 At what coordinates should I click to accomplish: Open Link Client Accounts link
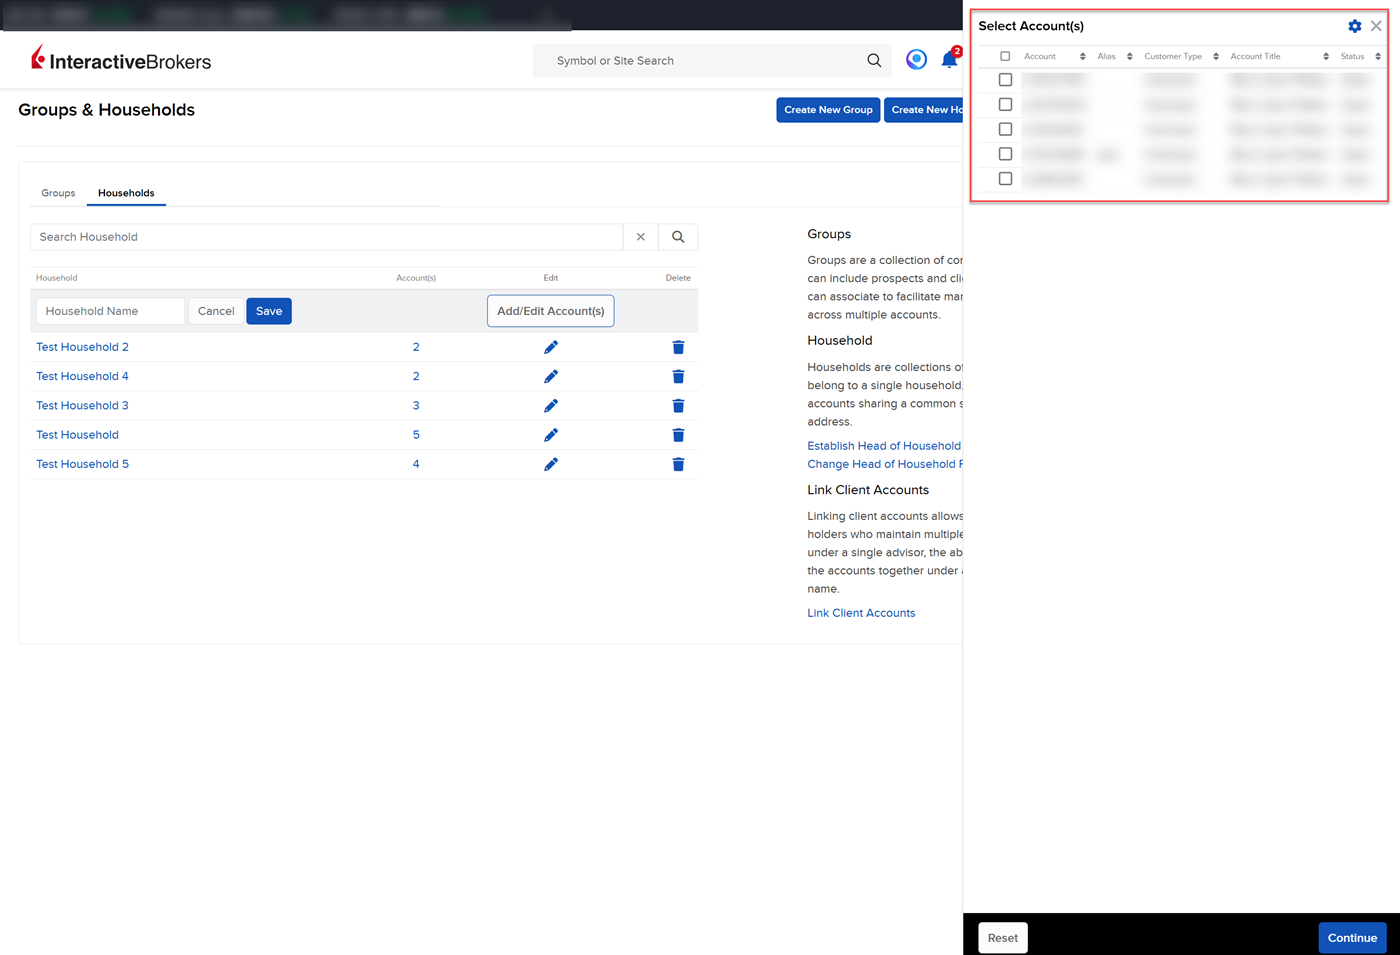coord(861,613)
